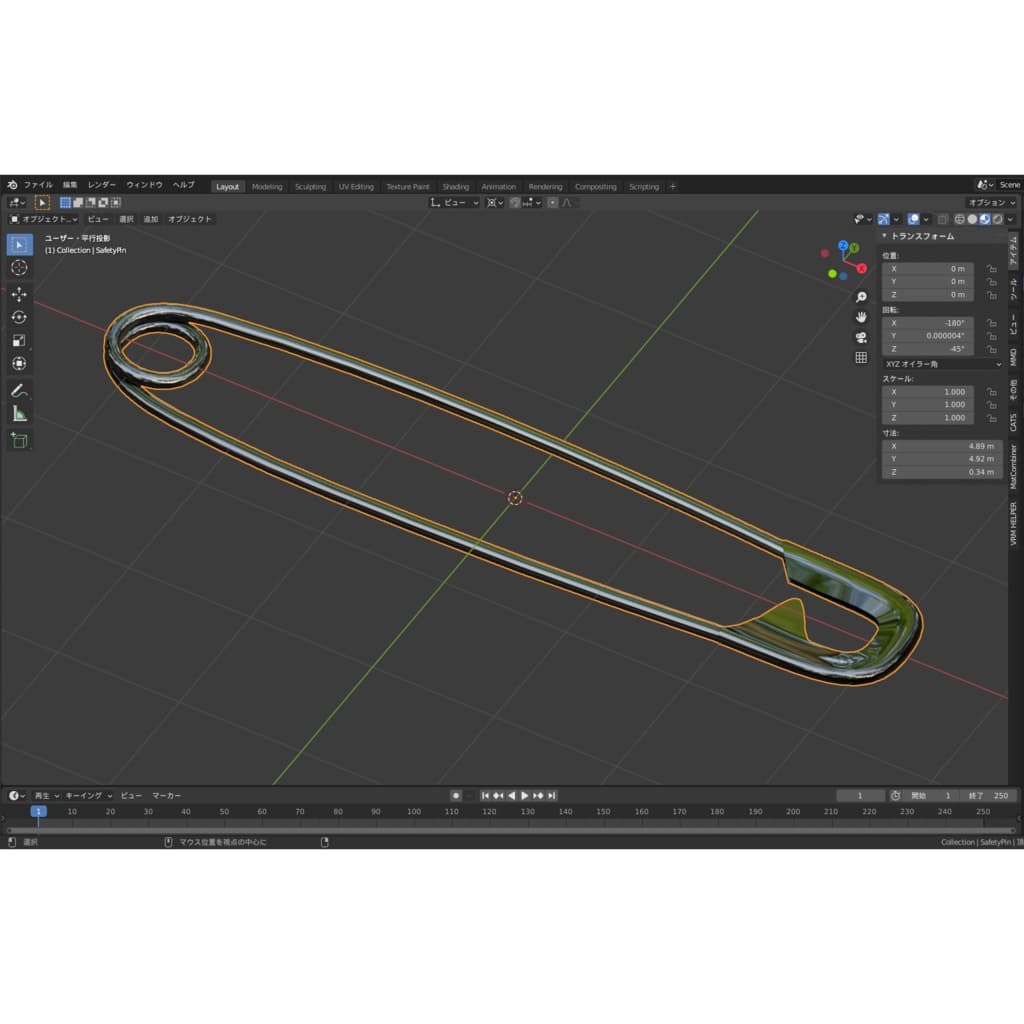Toggle preview range clock icon in timeline
This screenshot has height=1024, width=1024.
(x=895, y=795)
